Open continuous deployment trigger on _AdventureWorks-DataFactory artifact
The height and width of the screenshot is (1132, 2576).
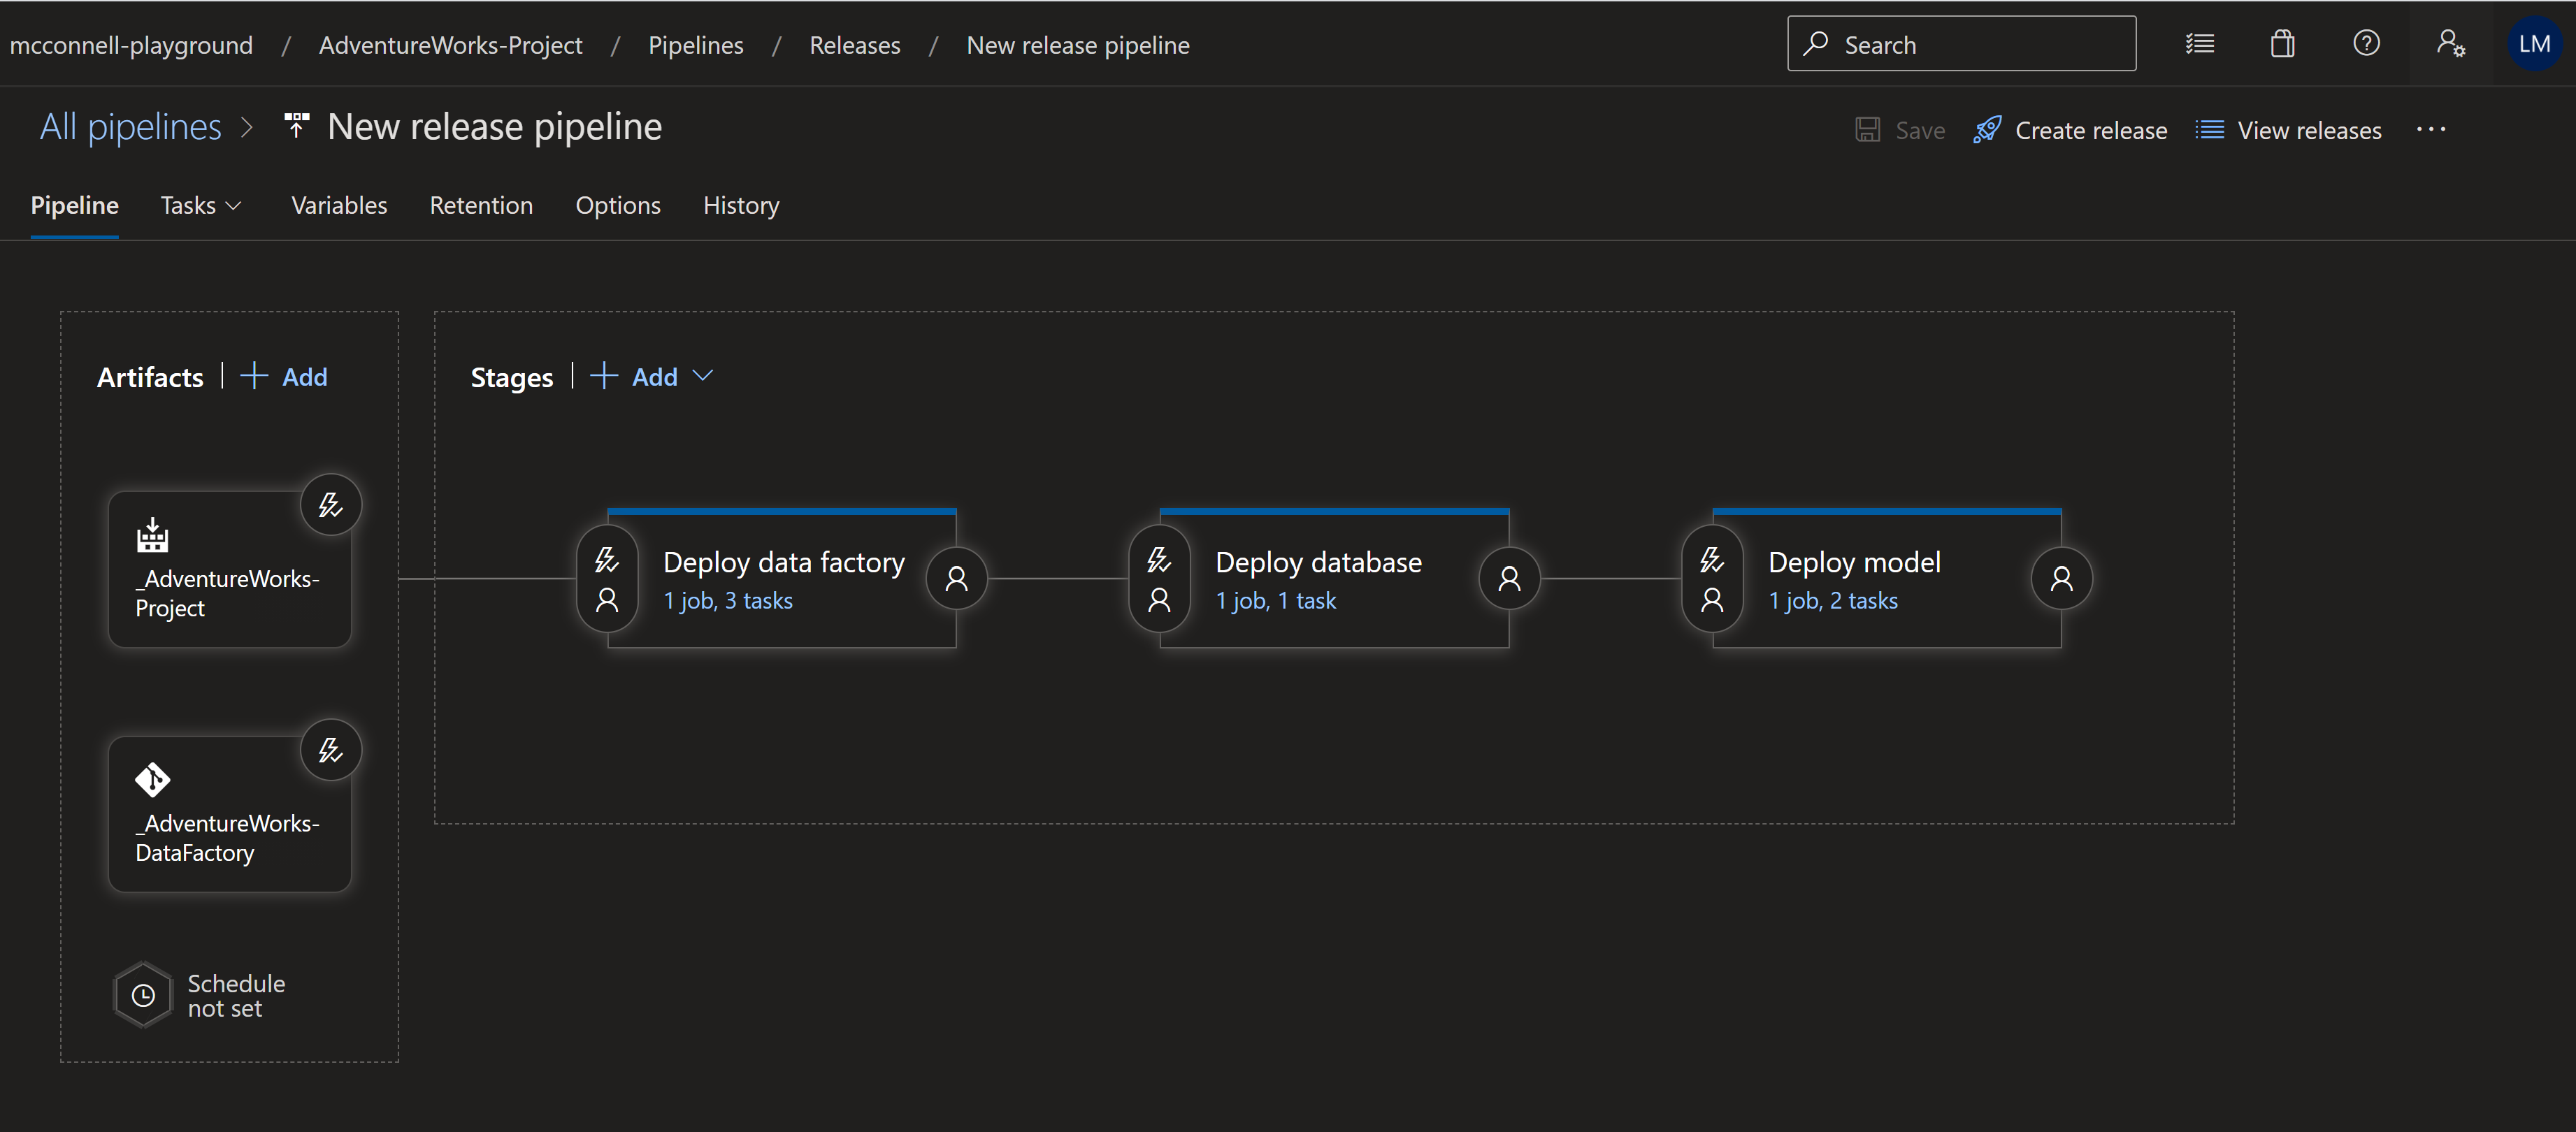pyautogui.click(x=331, y=750)
